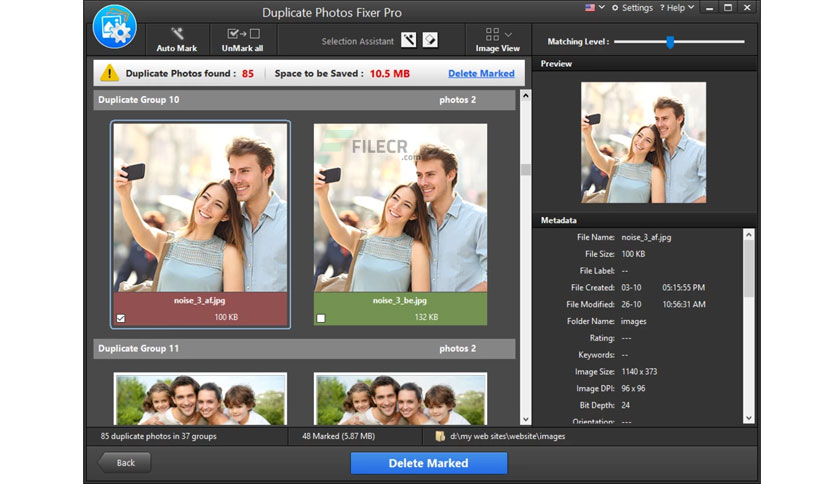Click the path d:\my web sites\website\images
Screen dimensions: 836x484
pyautogui.click(x=508, y=436)
